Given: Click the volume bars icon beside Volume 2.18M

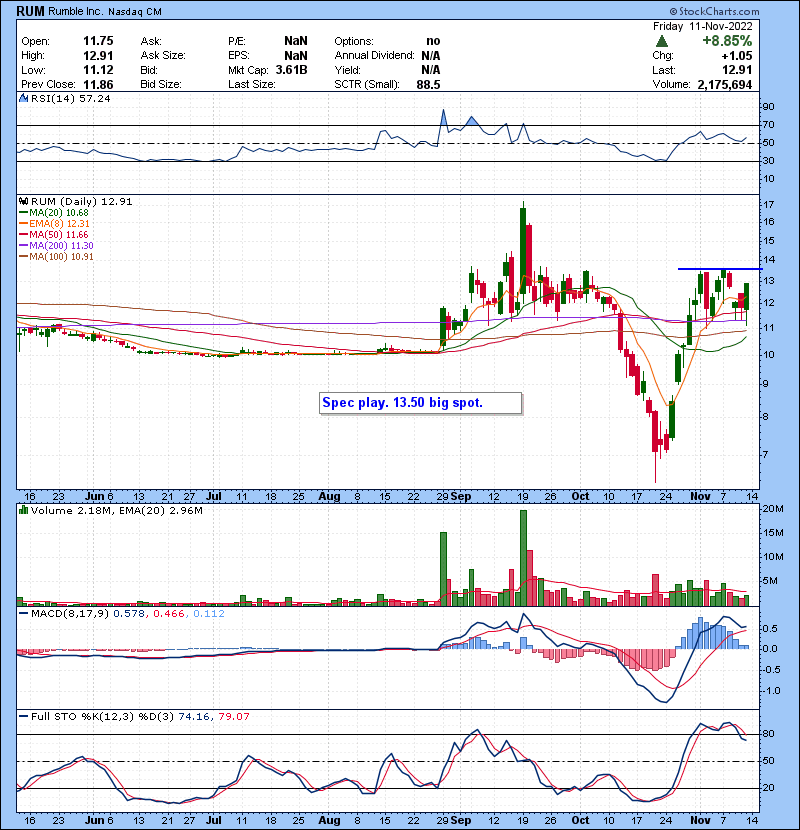Looking at the screenshot, I should 23,511.
